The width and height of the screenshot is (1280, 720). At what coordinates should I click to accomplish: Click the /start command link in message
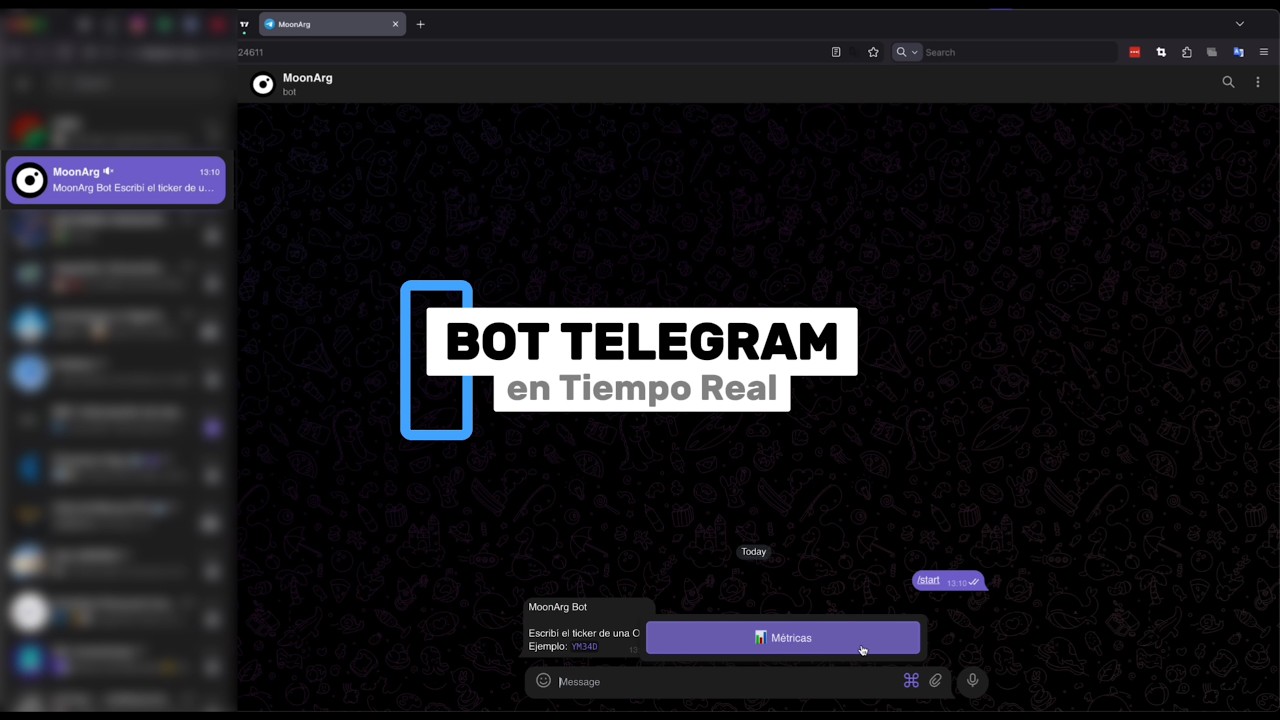928,580
